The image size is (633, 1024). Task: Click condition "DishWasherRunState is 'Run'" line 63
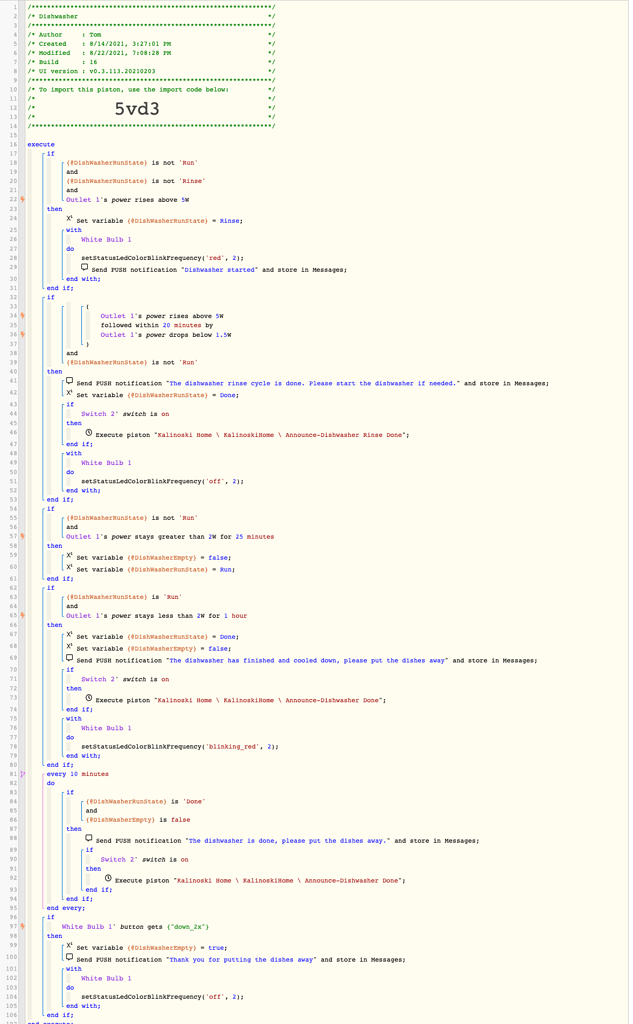coord(124,597)
